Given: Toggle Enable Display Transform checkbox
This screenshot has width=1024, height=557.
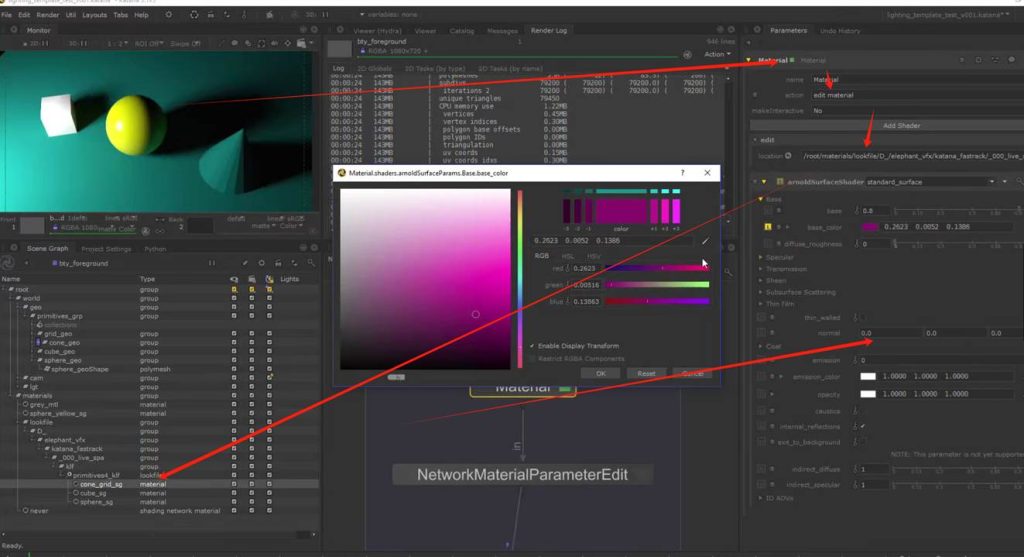Looking at the screenshot, I should click(x=532, y=345).
